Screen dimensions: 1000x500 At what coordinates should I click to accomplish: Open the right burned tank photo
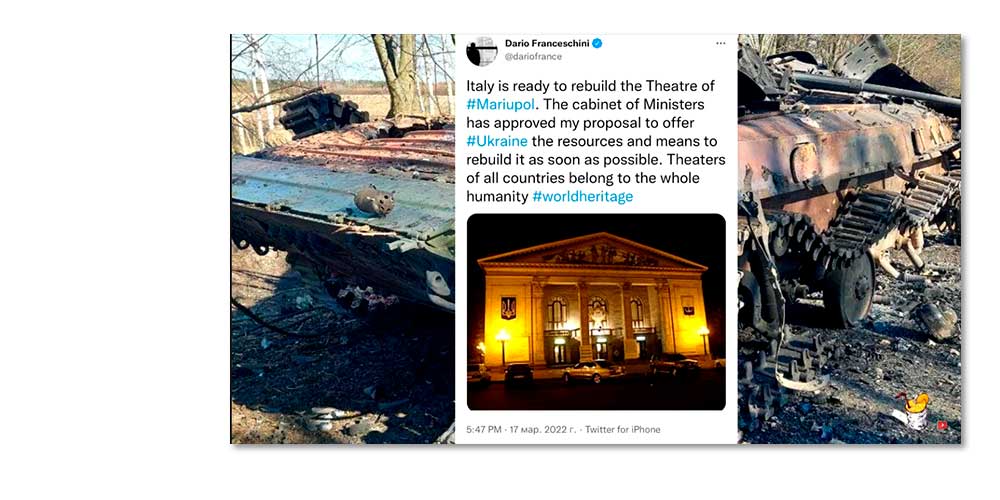tap(849, 239)
